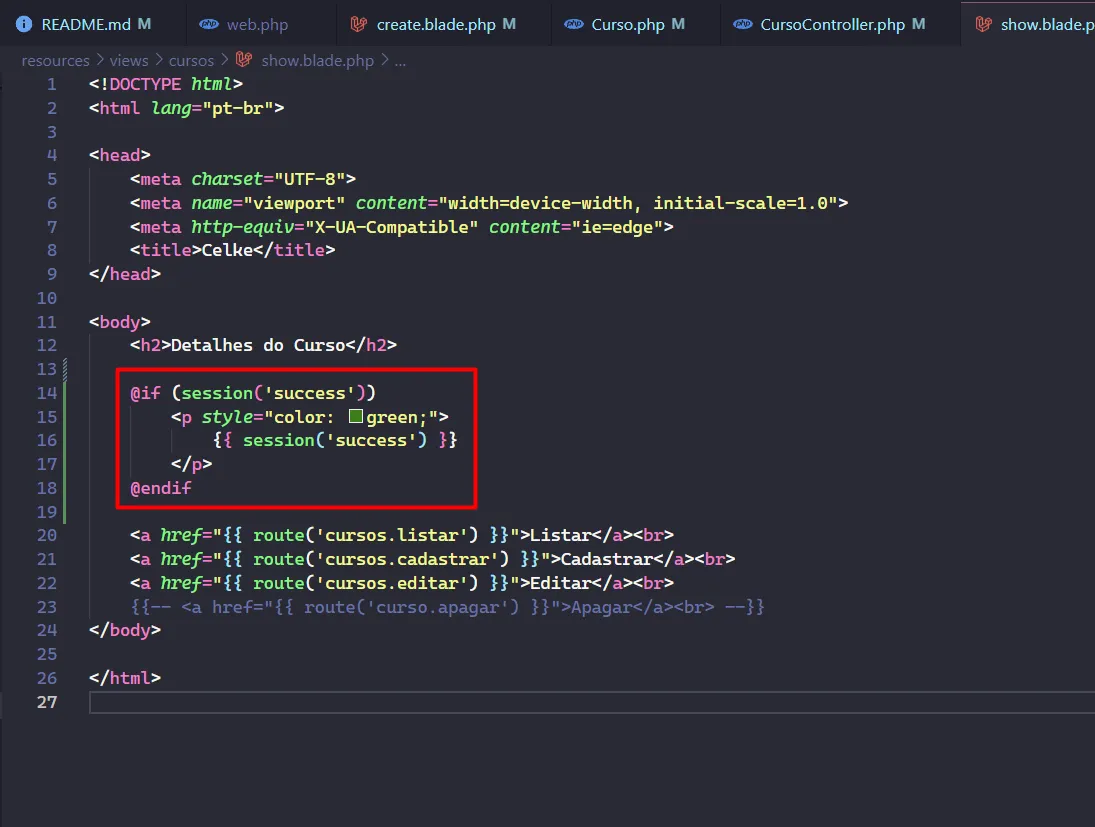Click the PHP icon on the Curso.php tab
Image resolution: width=1095 pixels, height=827 pixels.
pyautogui.click(x=574, y=24)
